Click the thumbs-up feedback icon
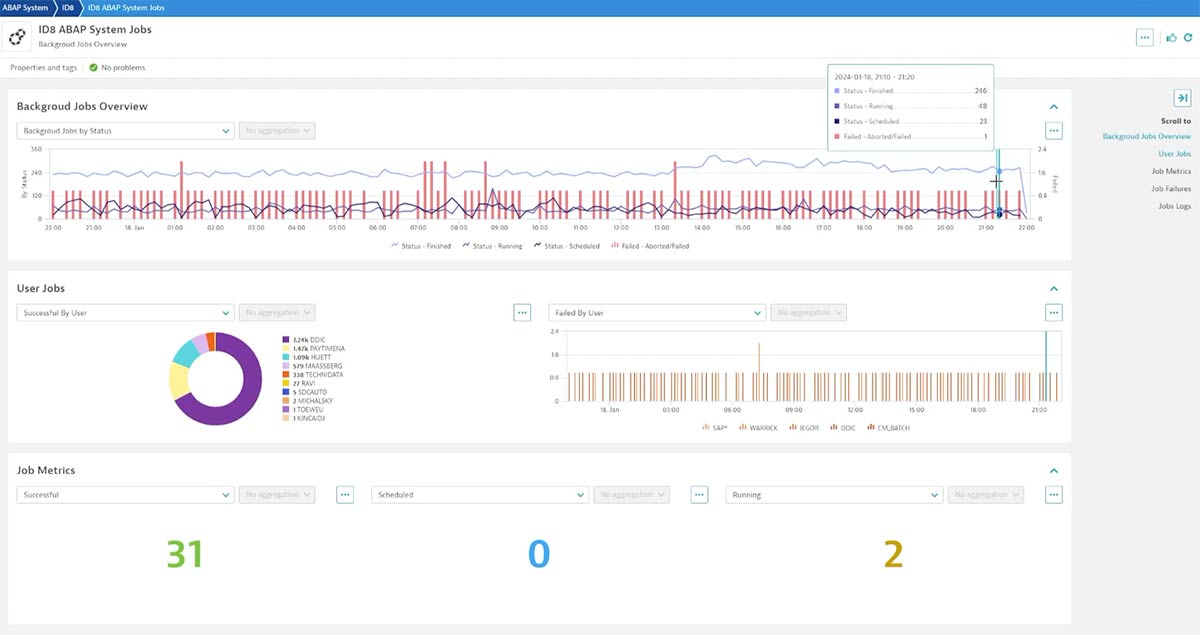Image resolution: width=1200 pixels, height=635 pixels. 1170,37
